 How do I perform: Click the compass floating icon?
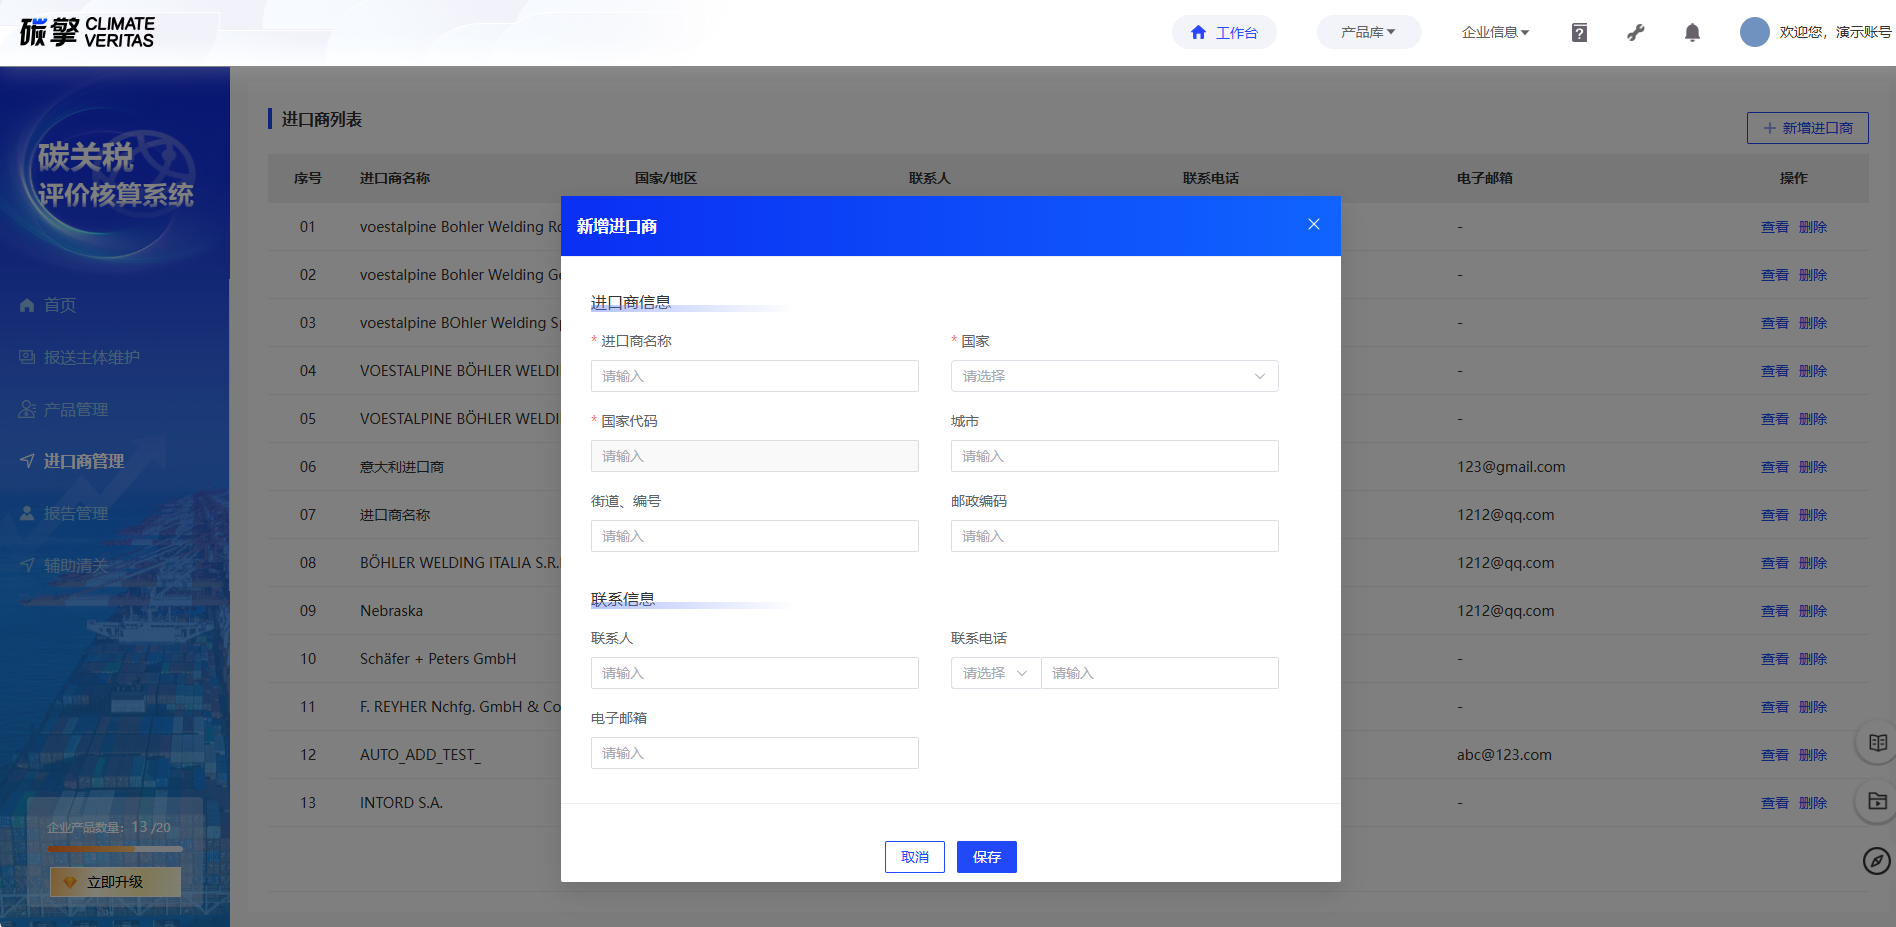[x=1876, y=860]
